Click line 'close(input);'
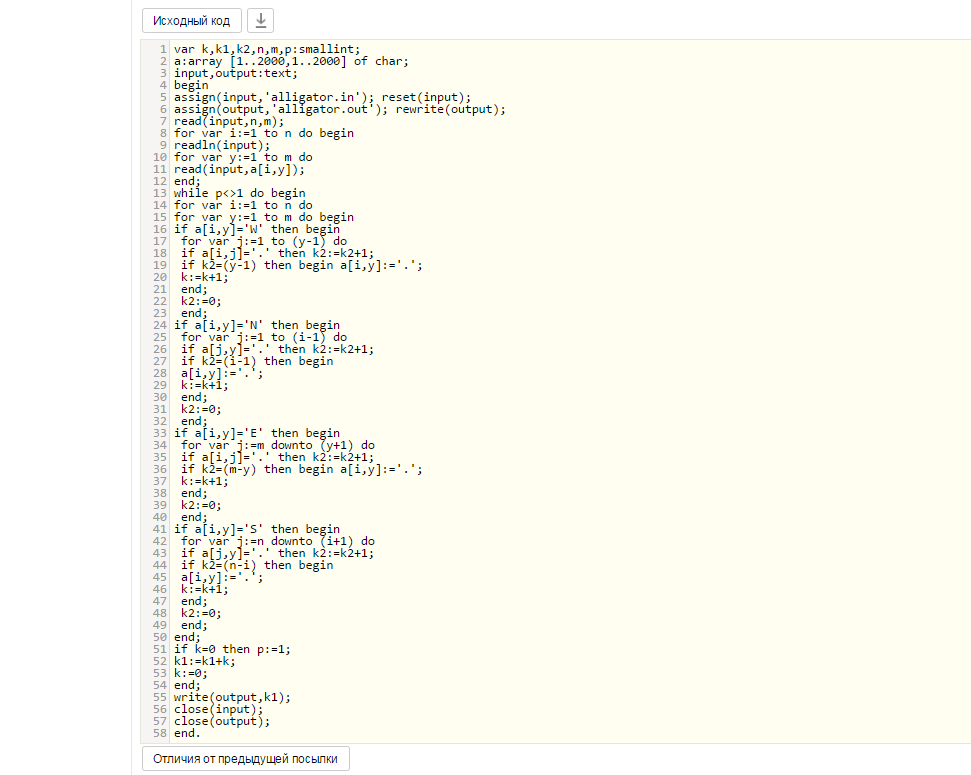 [218, 709]
